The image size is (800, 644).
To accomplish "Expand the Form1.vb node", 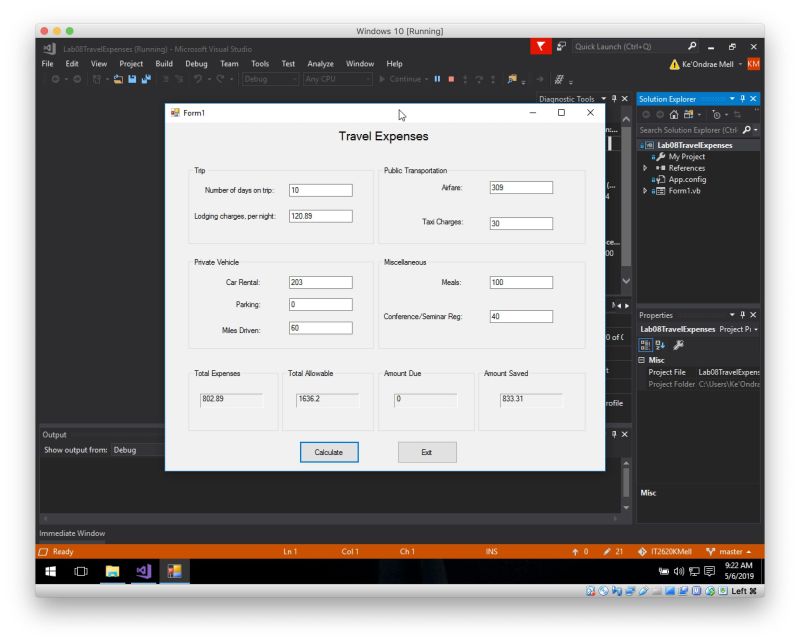I will pyautogui.click(x=645, y=191).
